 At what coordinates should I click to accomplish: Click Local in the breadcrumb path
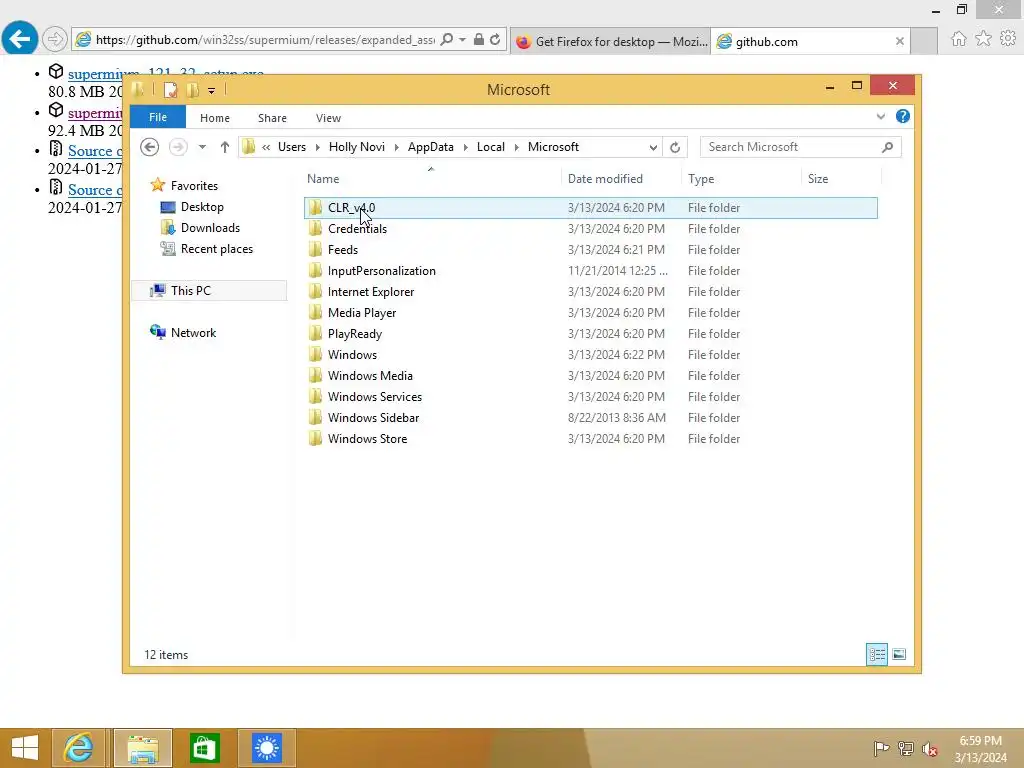coord(490,147)
